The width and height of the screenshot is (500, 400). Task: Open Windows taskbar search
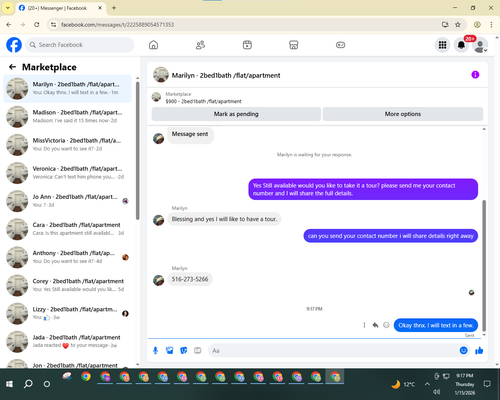pyautogui.click(x=28, y=384)
